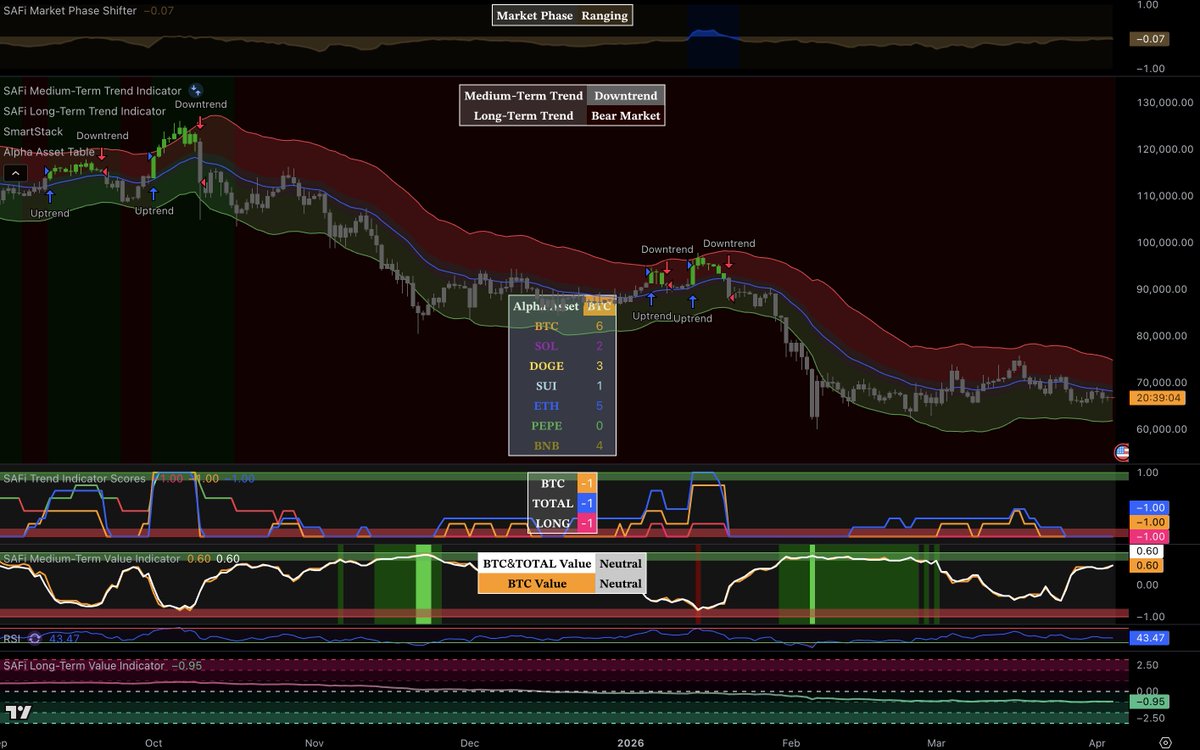This screenshot has height=750, width=1200.
Task: Select the SAFi Market Phase Shifter legend title
Action: pyautogui.click(x=70, y=11)
